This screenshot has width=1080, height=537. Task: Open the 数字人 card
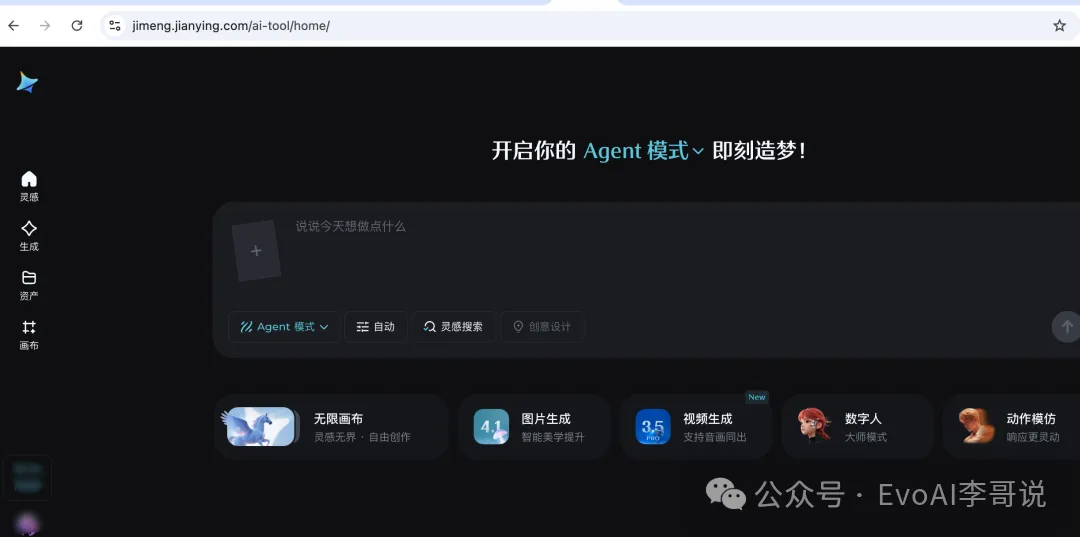pyautogui.click(x=858, y=427)
